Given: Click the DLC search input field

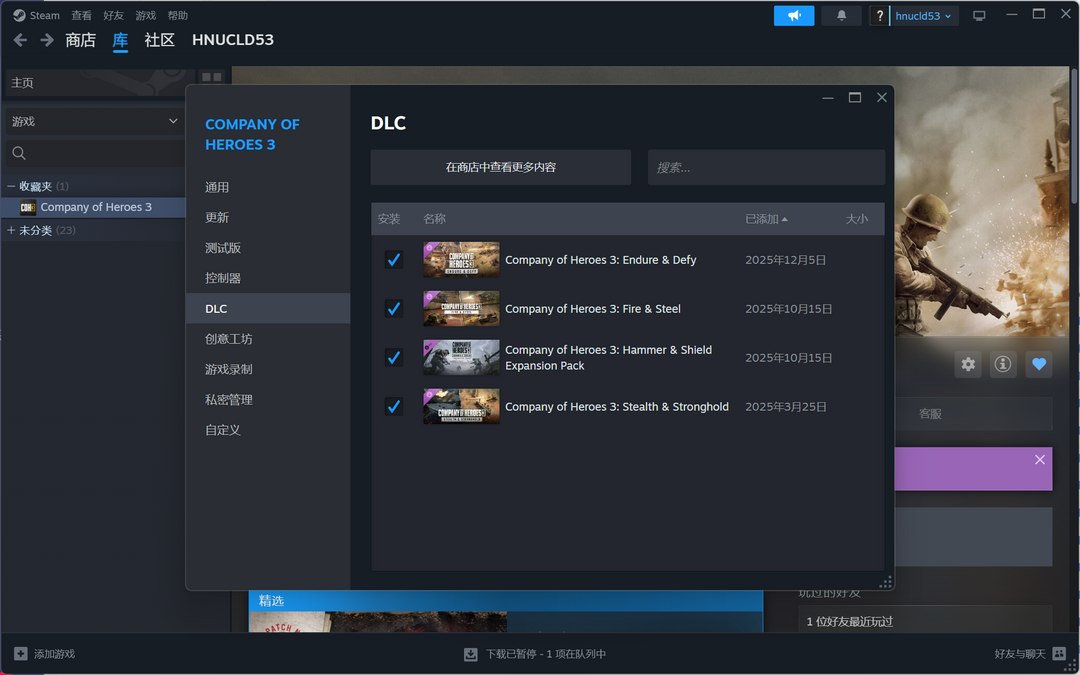Looking at the screenshot, I should [x=766, y=168].
